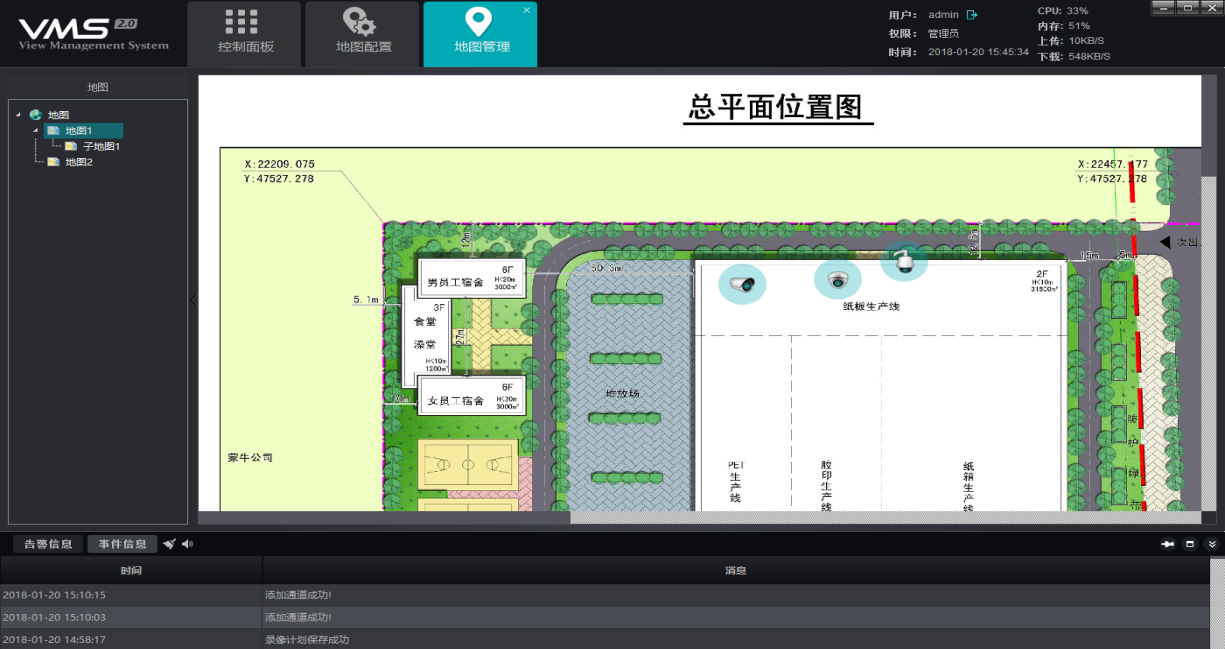Viewport: 1225px width, 649px height.
Task: Select 地图2 in the map tree
Action: pos(70,162)
